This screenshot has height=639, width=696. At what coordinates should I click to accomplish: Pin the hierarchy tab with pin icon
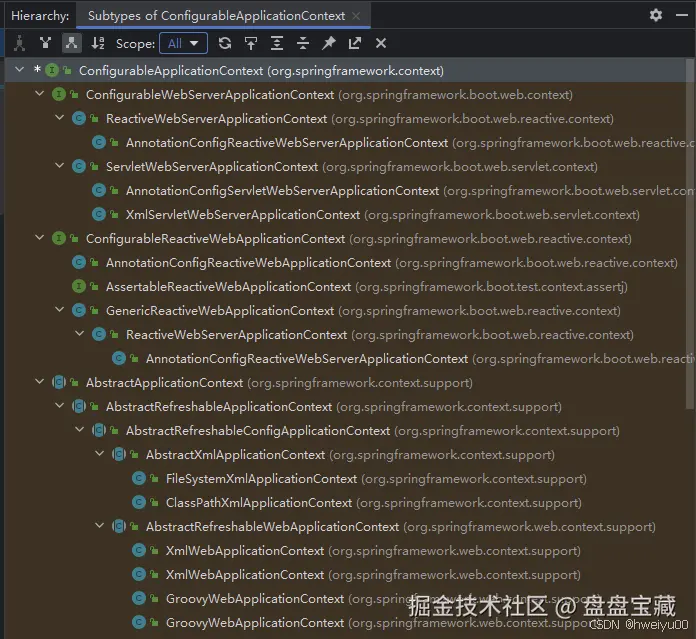[329, 43]
